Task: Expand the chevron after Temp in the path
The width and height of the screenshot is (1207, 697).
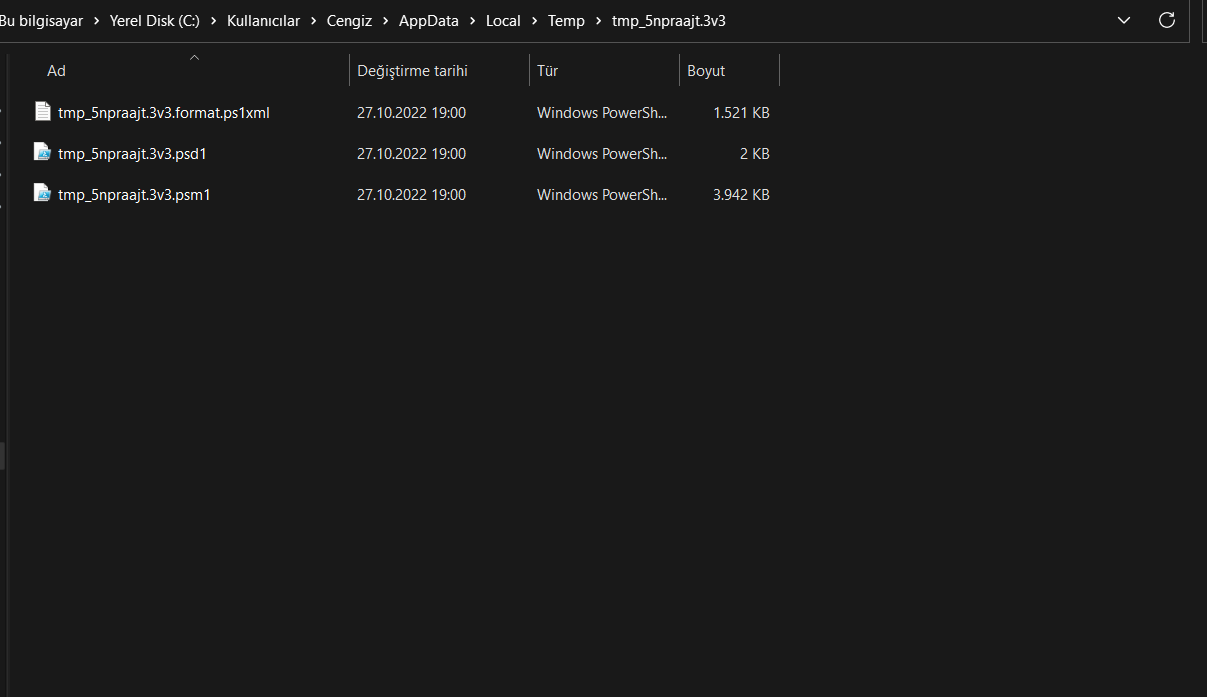Action: pos(598,21)
